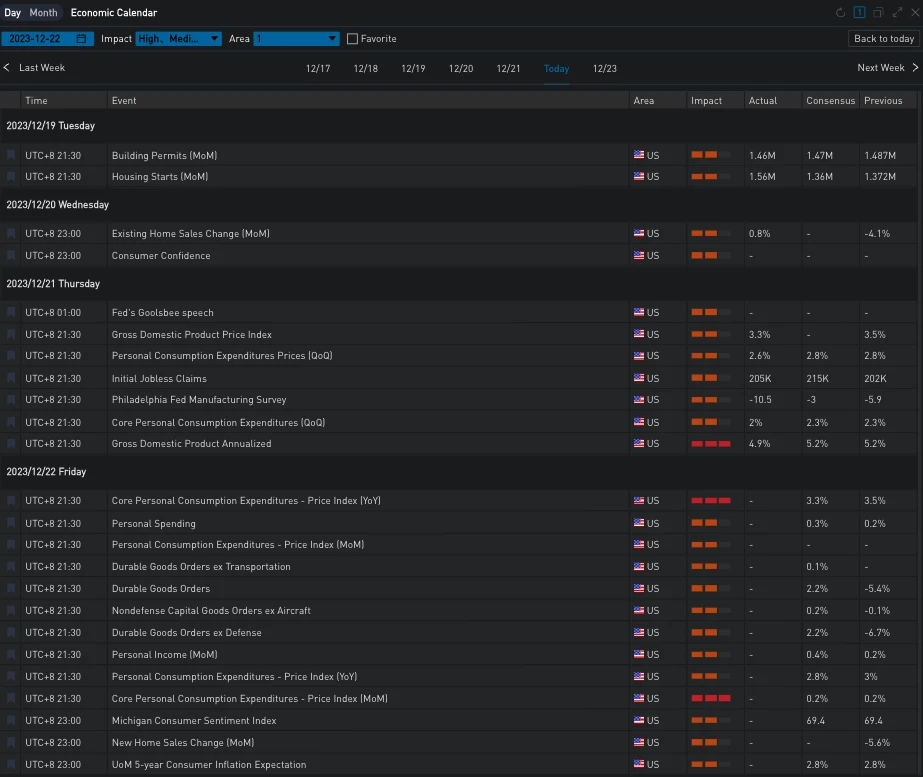Enable the Favorite checkbox
Screen dimensions: 923x777
[x=352, y=39]
